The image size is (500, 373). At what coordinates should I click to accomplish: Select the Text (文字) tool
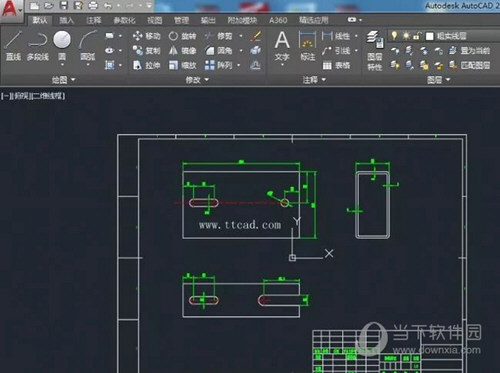coord(282,46)
